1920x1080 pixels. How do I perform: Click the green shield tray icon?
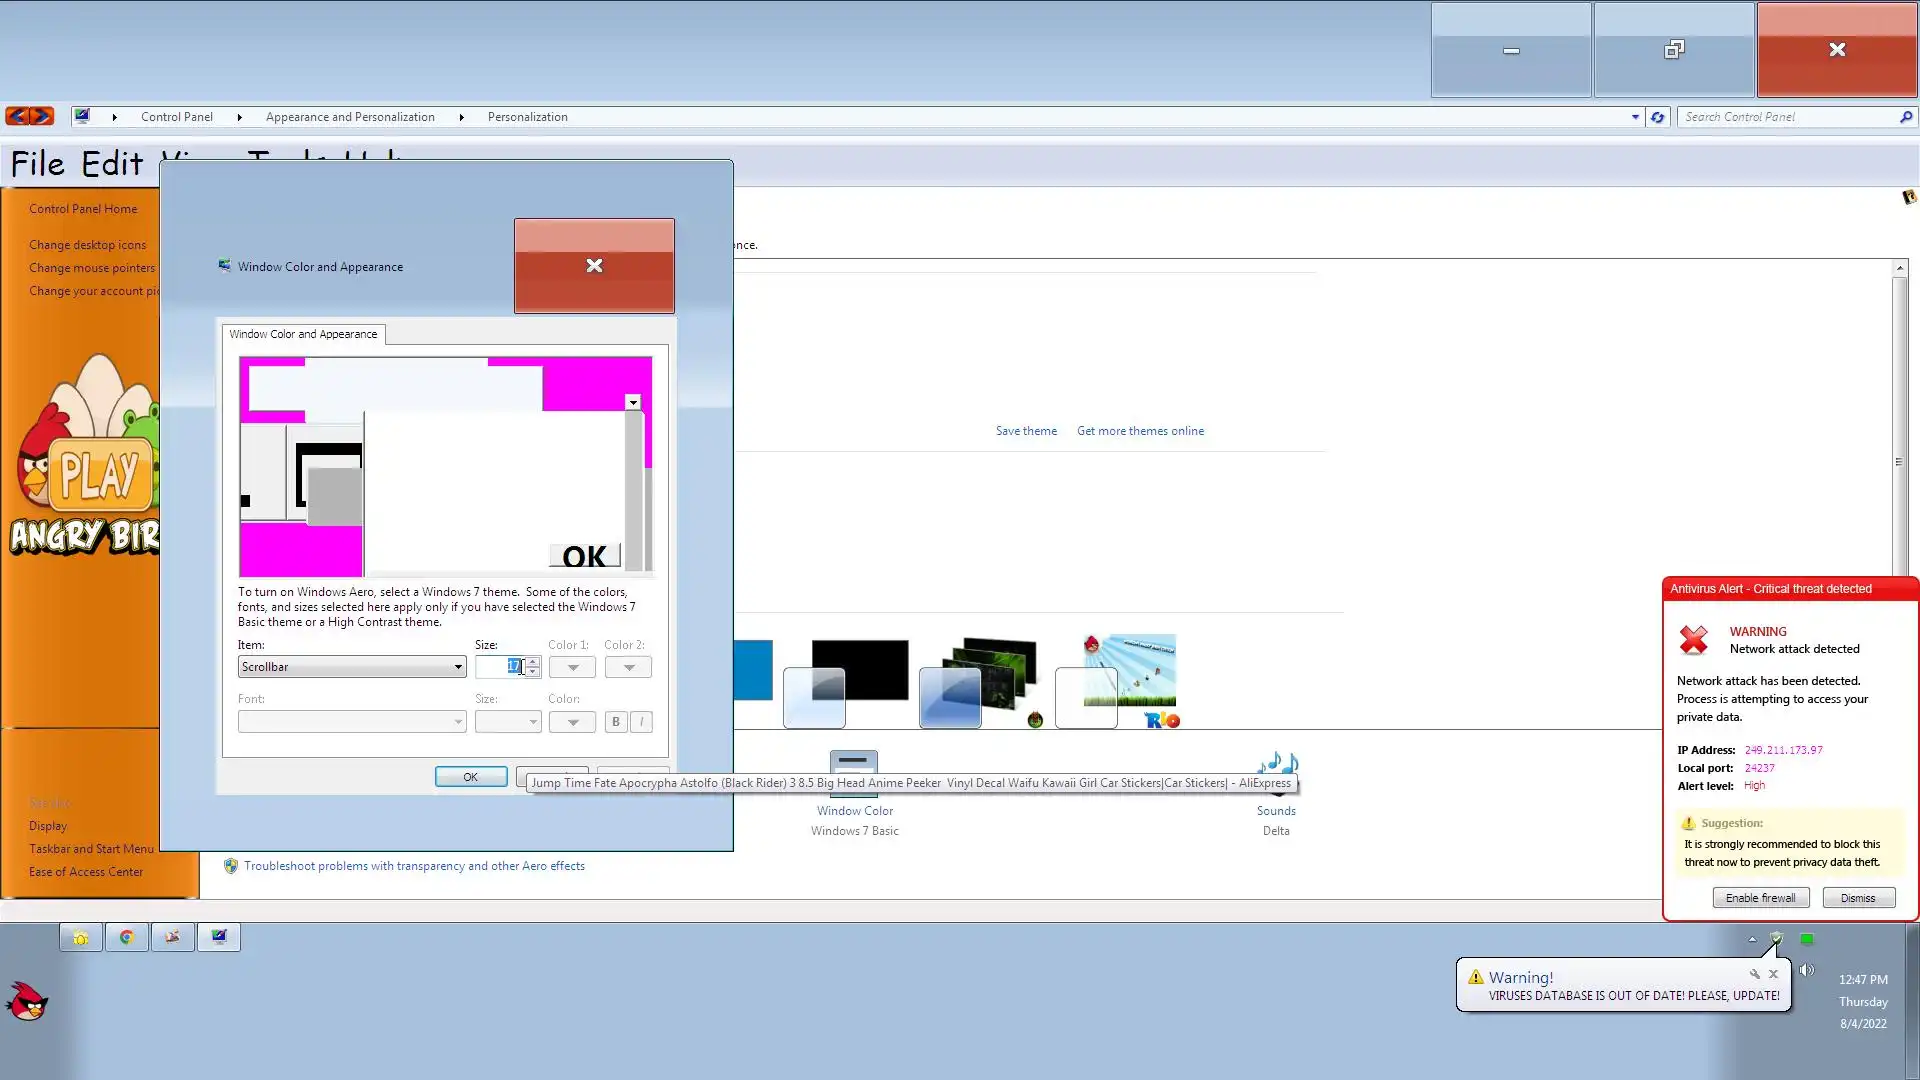point(1775,938)
